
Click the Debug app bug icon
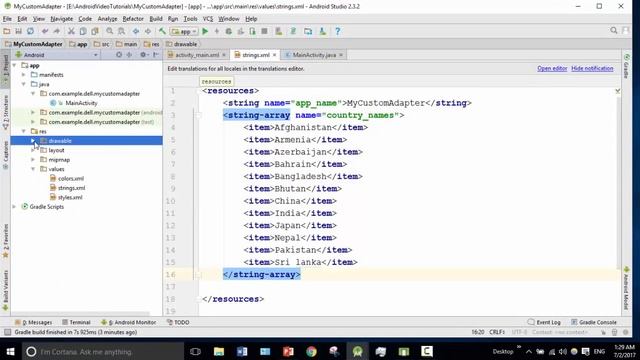[229, 31]
